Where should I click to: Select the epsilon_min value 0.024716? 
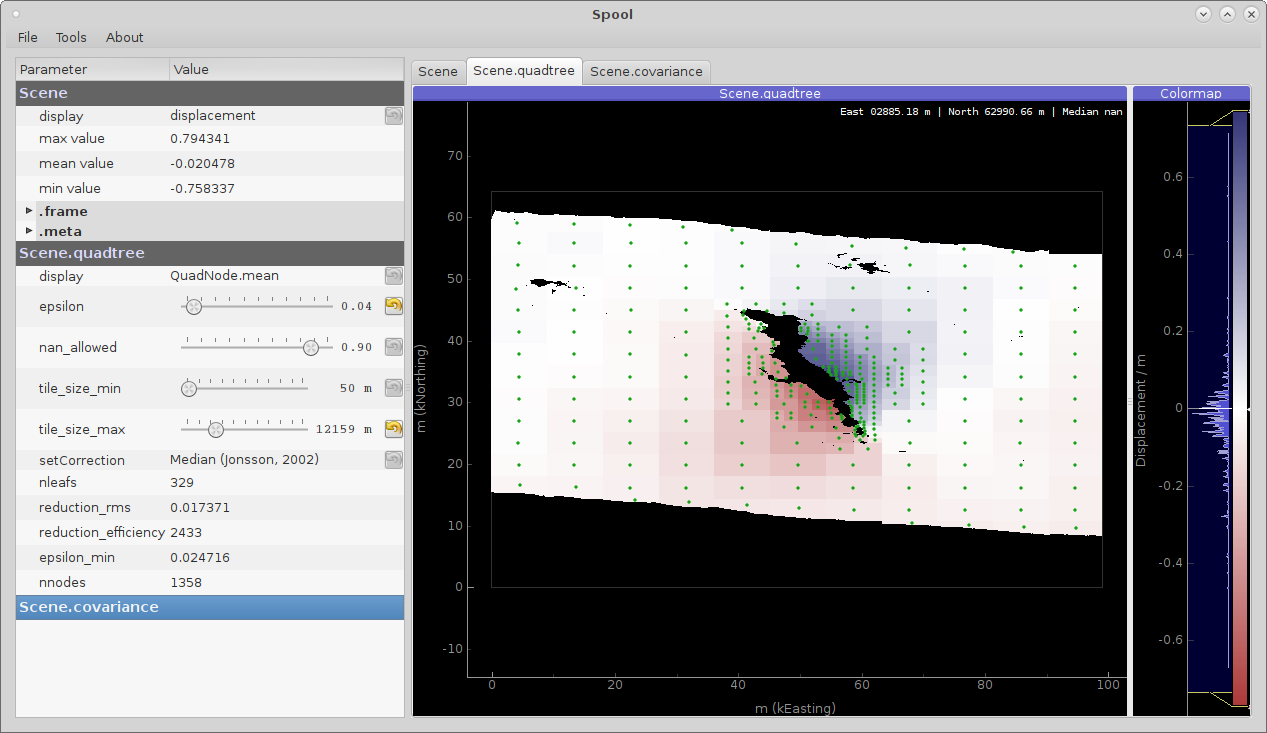coord(200,558)
